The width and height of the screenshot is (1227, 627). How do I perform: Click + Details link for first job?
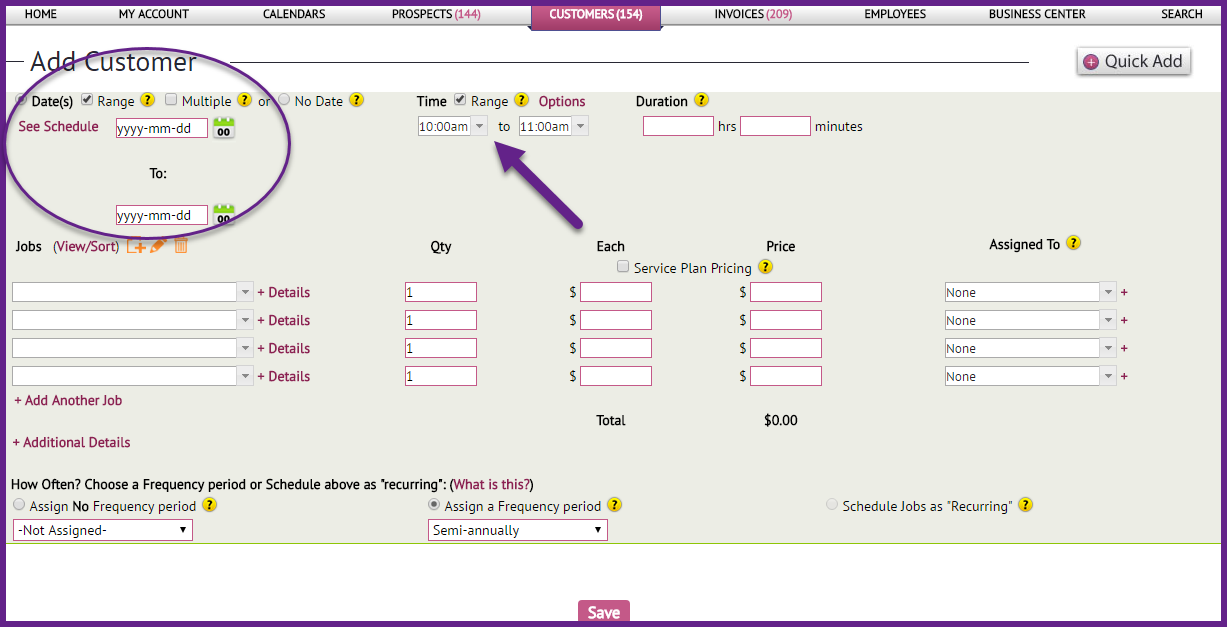(284, 292)
